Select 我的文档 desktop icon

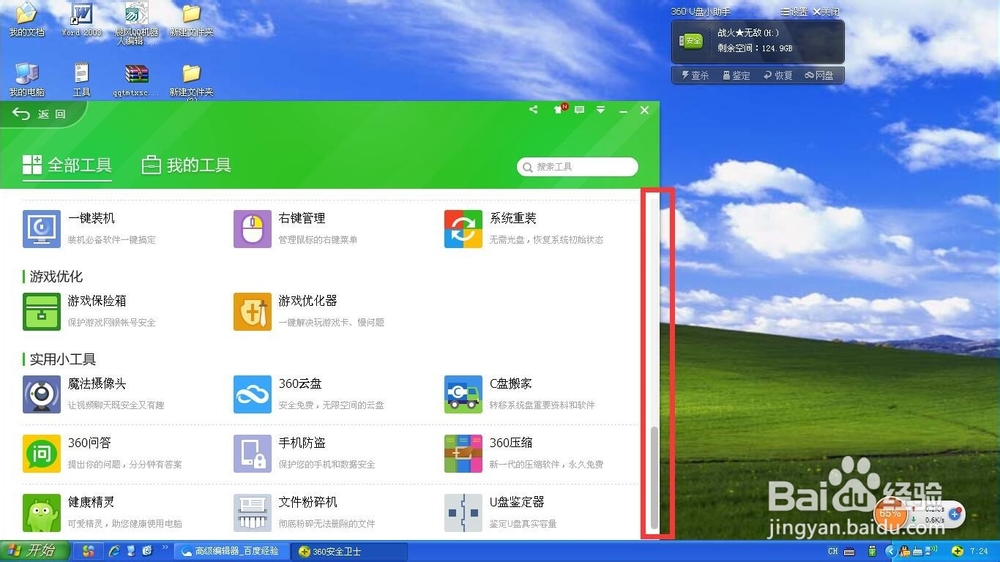pos(27,20)
